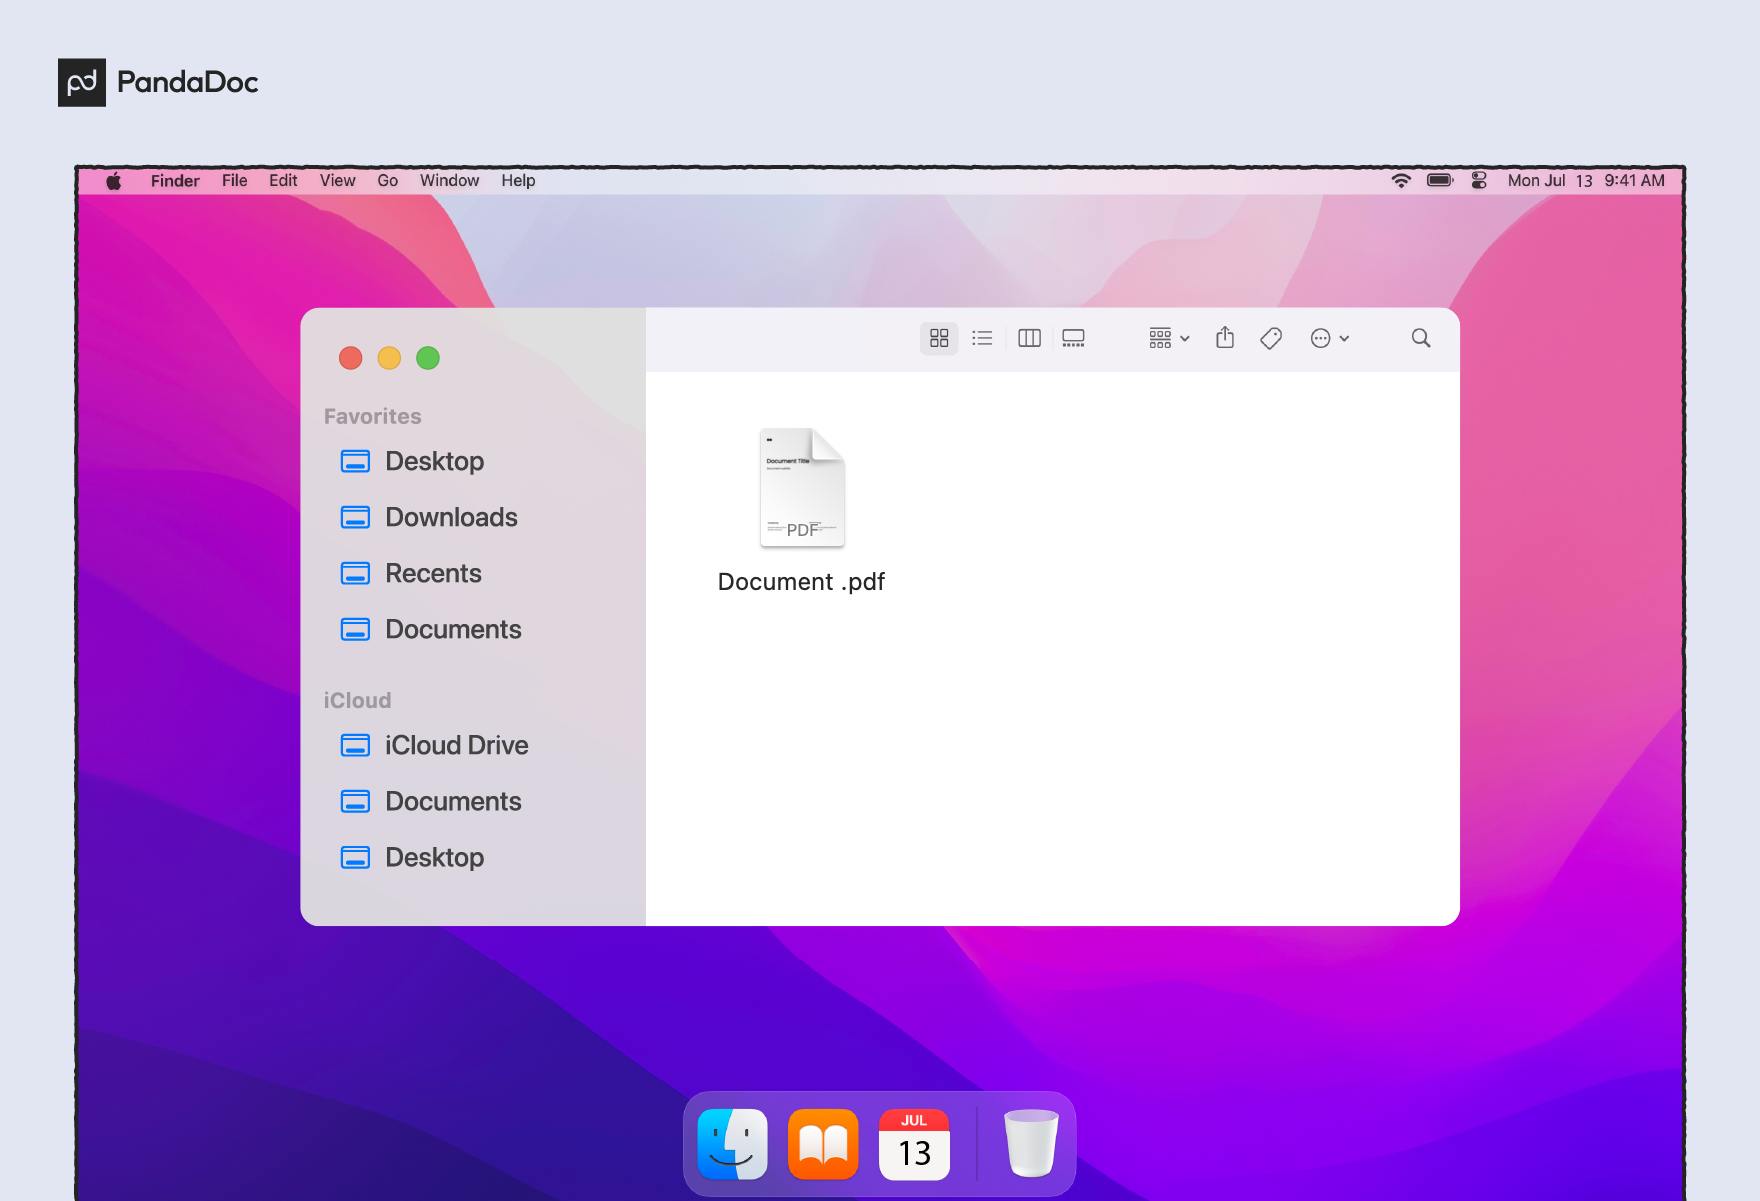
Task: Open the Edit menu
Action: click(x=283, y=181)
